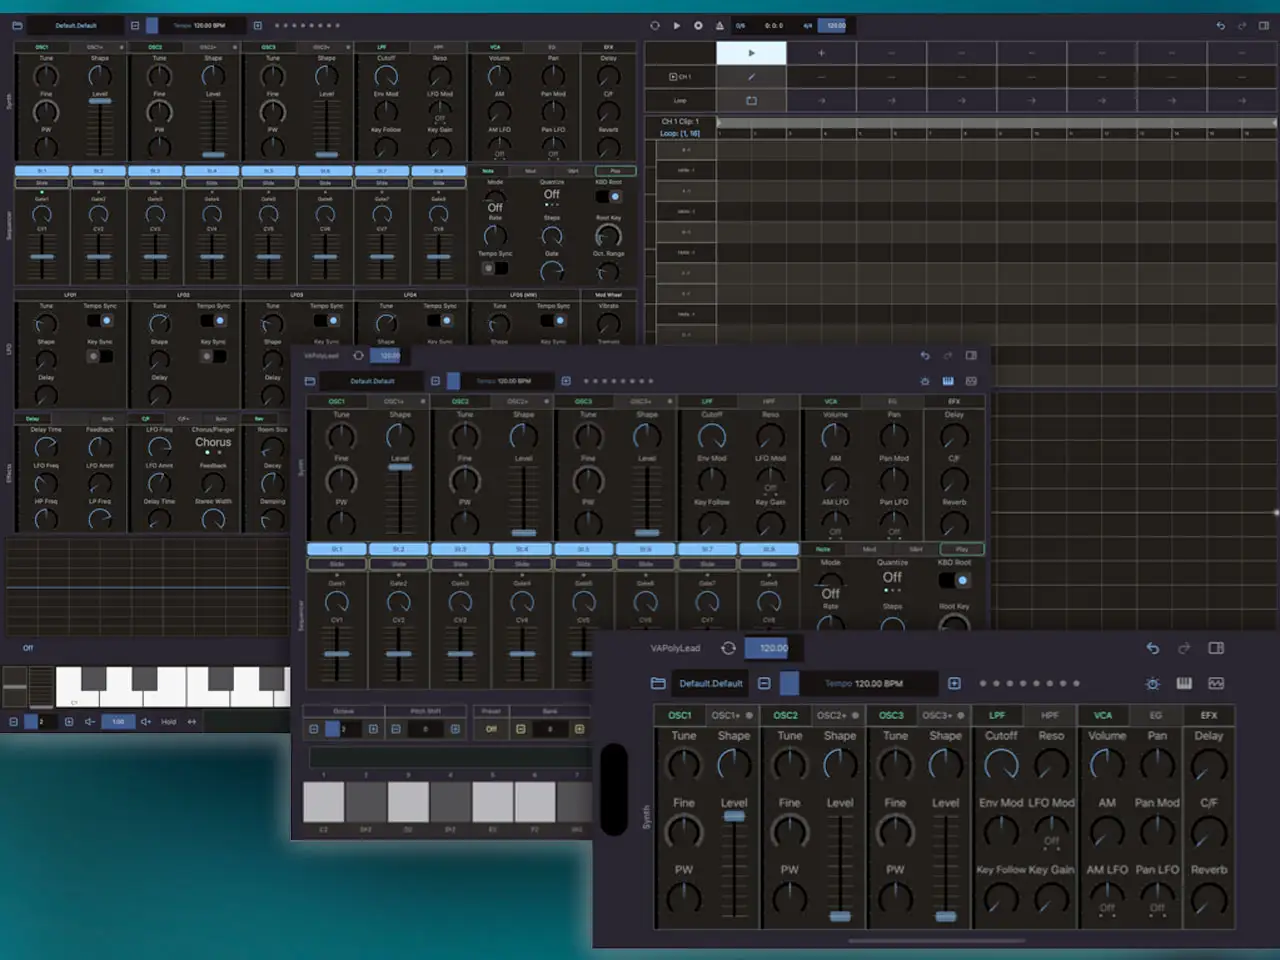The width and height of the screenshot is (1280, 960).
Task: Undo using arrow in front window header
Action: coord(1153,648)
